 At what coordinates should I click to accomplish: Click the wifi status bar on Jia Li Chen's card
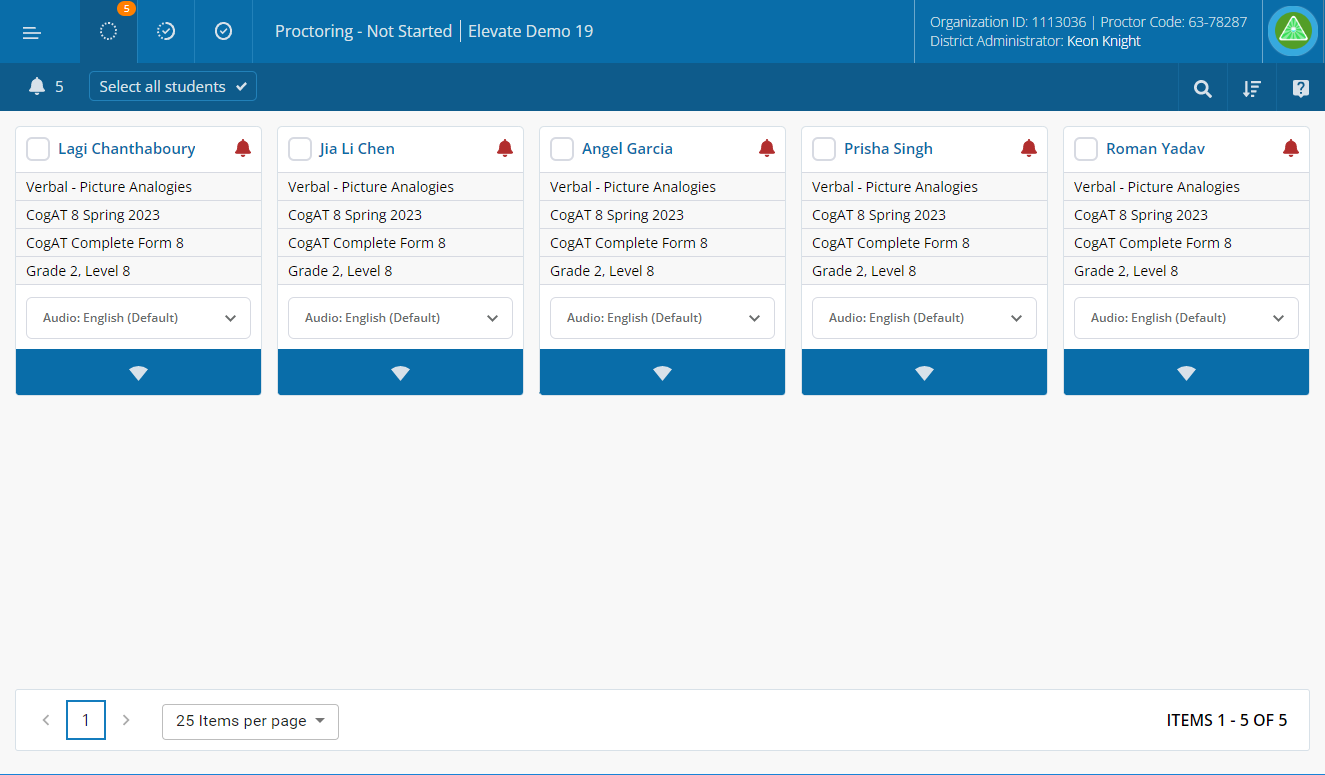(400, 372)
